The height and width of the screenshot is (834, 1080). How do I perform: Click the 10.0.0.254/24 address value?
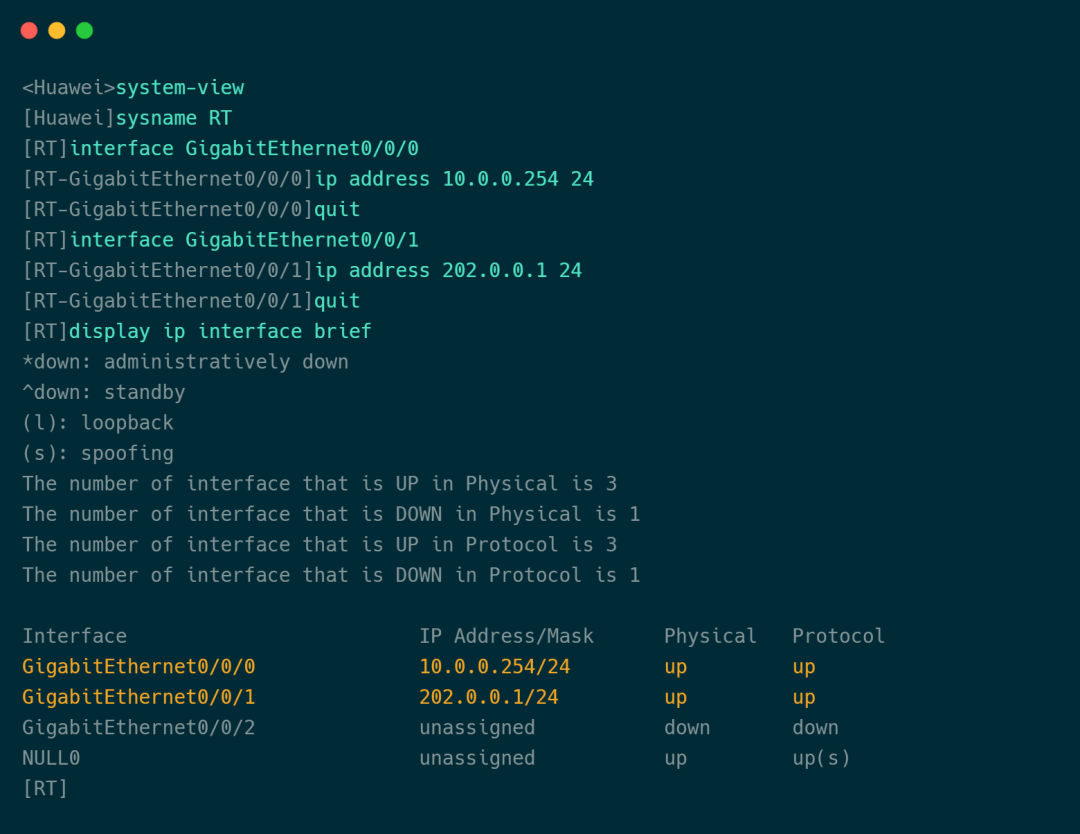pyautogui.click(x=495, y=667)
